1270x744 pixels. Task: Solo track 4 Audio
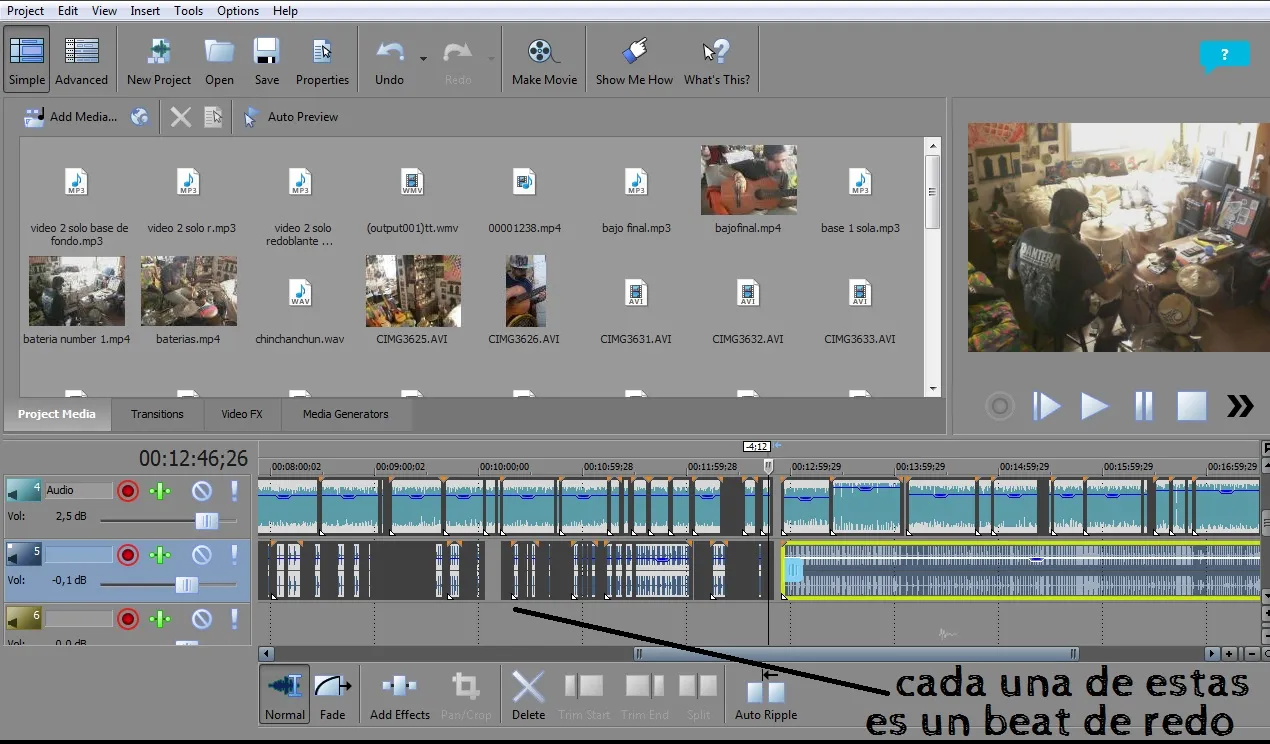[235, 491]
